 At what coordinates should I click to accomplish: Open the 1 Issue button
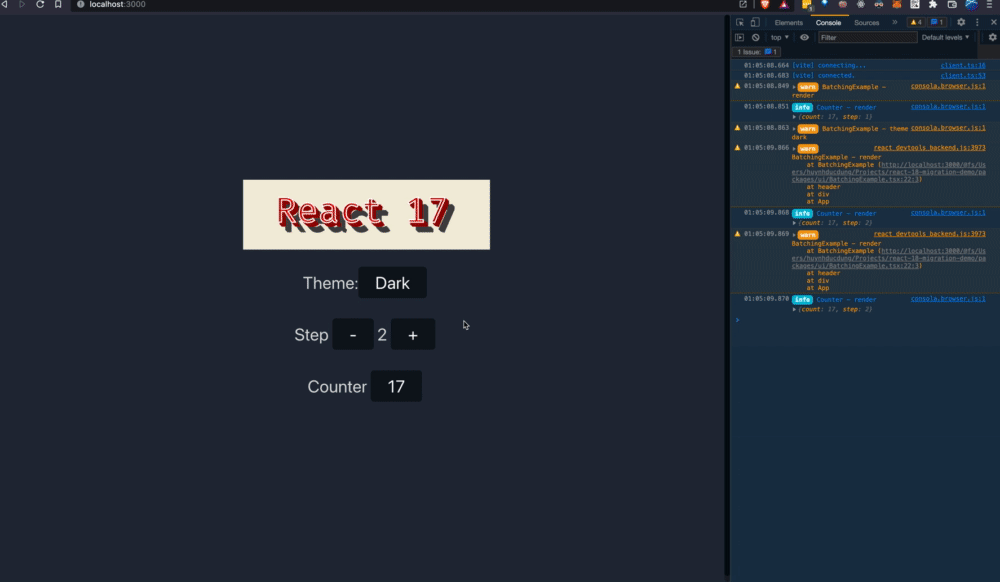pos(756,52)
